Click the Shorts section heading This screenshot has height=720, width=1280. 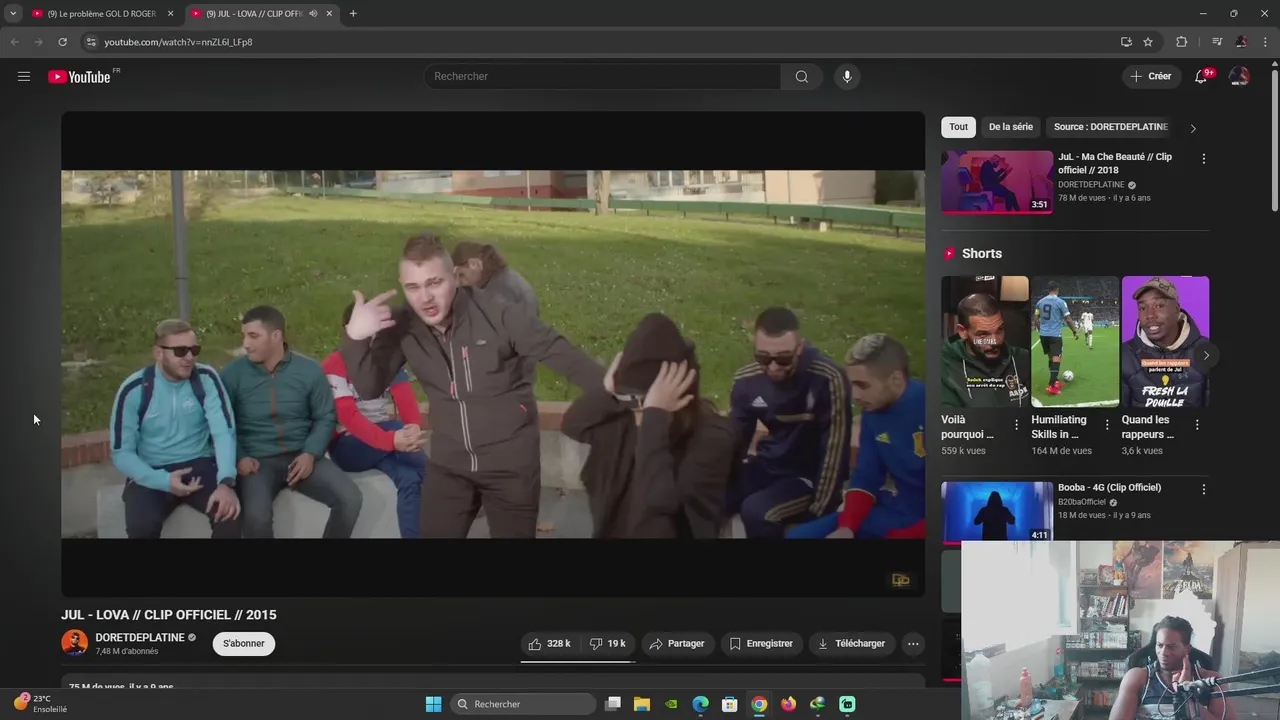[981, 254]
